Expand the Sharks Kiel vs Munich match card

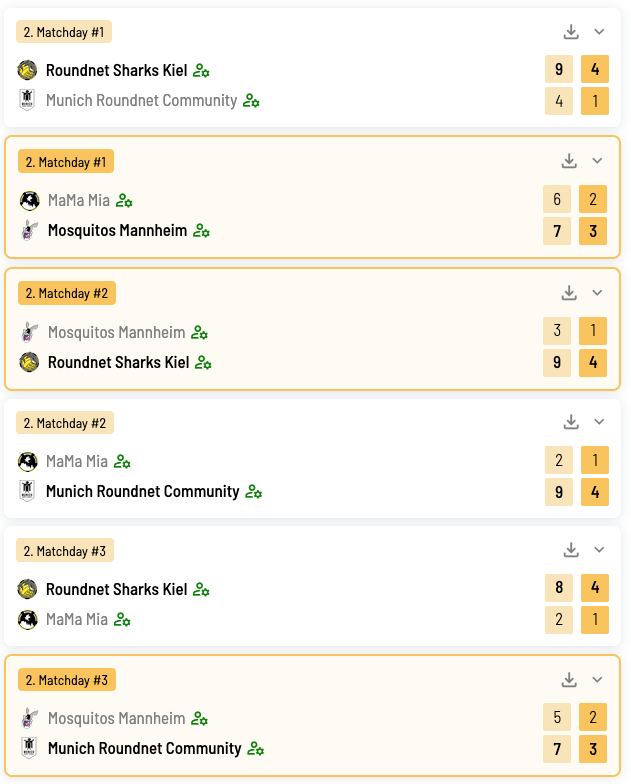(599, 32)
